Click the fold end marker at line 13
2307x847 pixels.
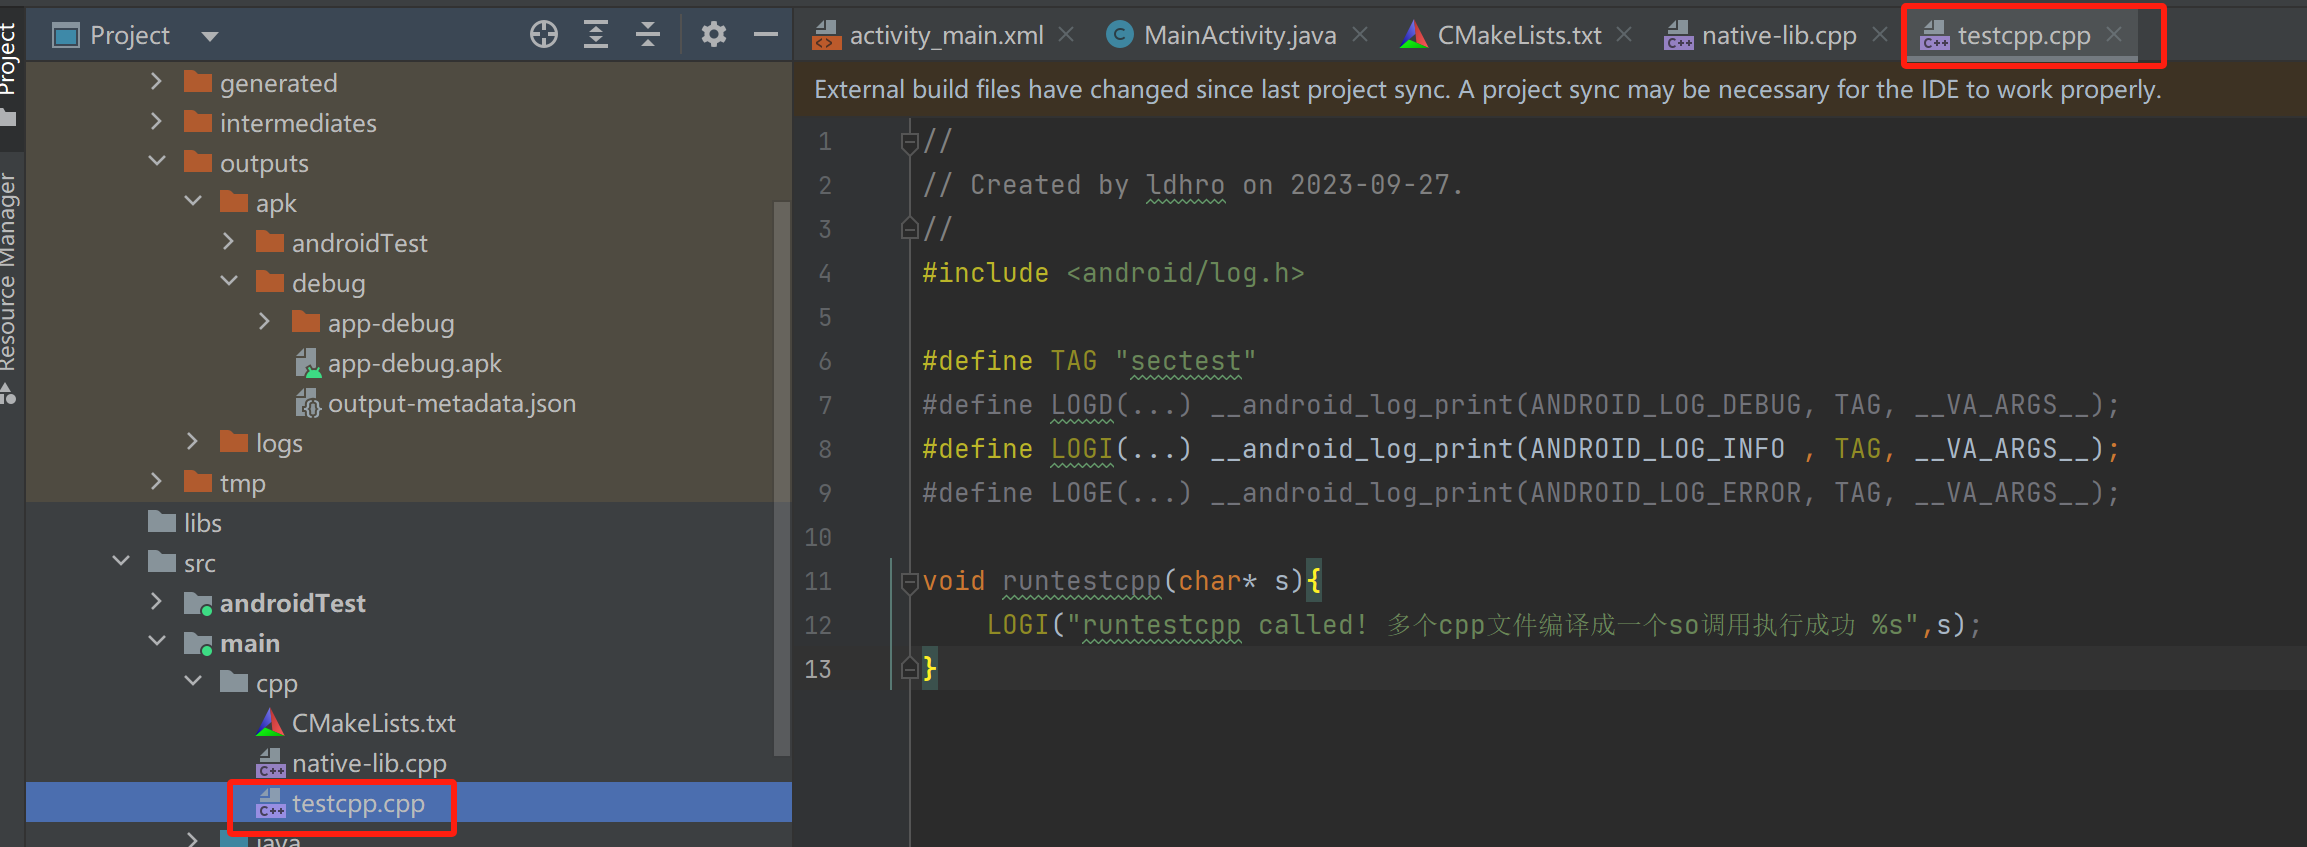pos(909,668)
